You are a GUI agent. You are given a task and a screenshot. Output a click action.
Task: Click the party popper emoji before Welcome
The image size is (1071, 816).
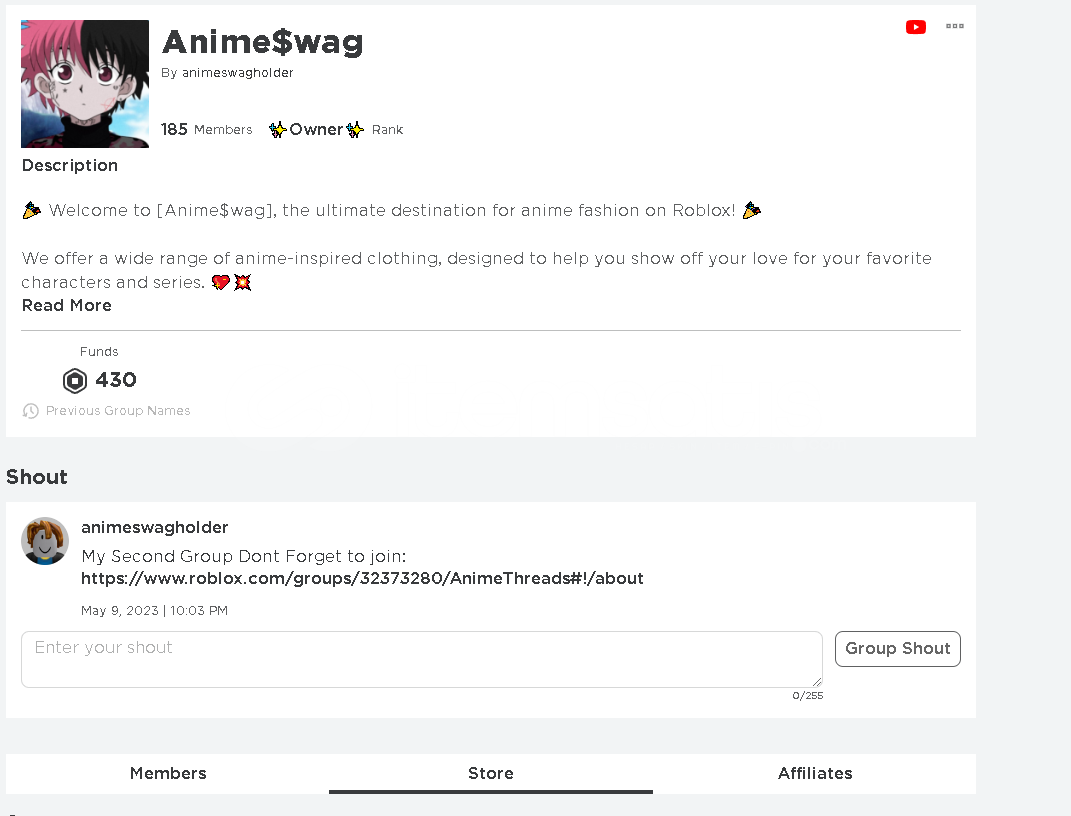coord(31,210)
